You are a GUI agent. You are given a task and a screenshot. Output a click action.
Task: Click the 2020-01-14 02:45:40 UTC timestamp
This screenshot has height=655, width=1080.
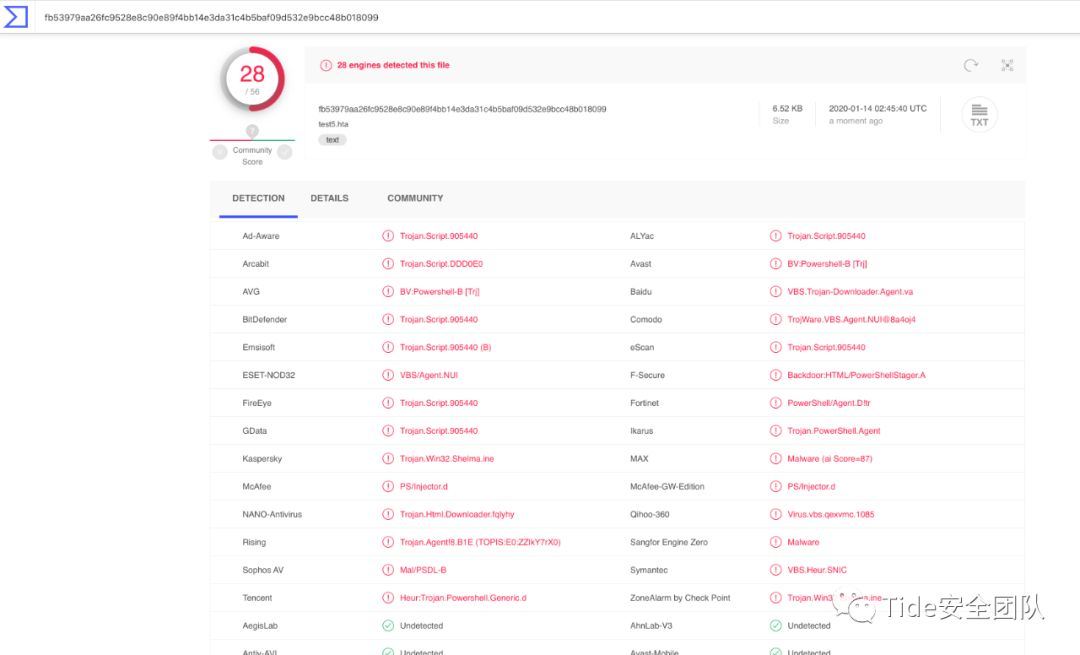tap(878, 109)
